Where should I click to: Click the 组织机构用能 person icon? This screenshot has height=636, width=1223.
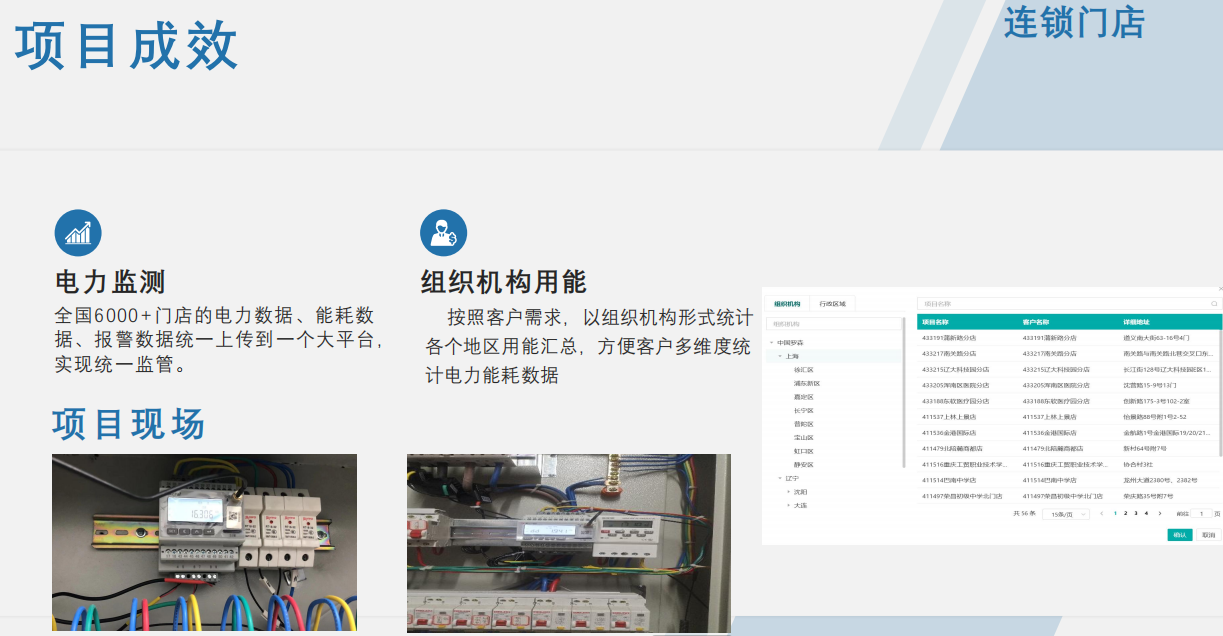tap(443, 234)
